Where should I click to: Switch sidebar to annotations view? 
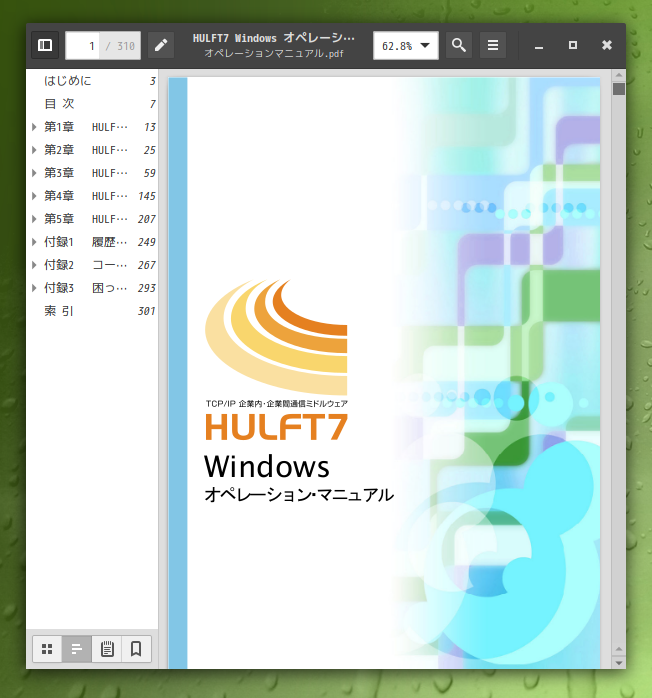tap(107, 649)
